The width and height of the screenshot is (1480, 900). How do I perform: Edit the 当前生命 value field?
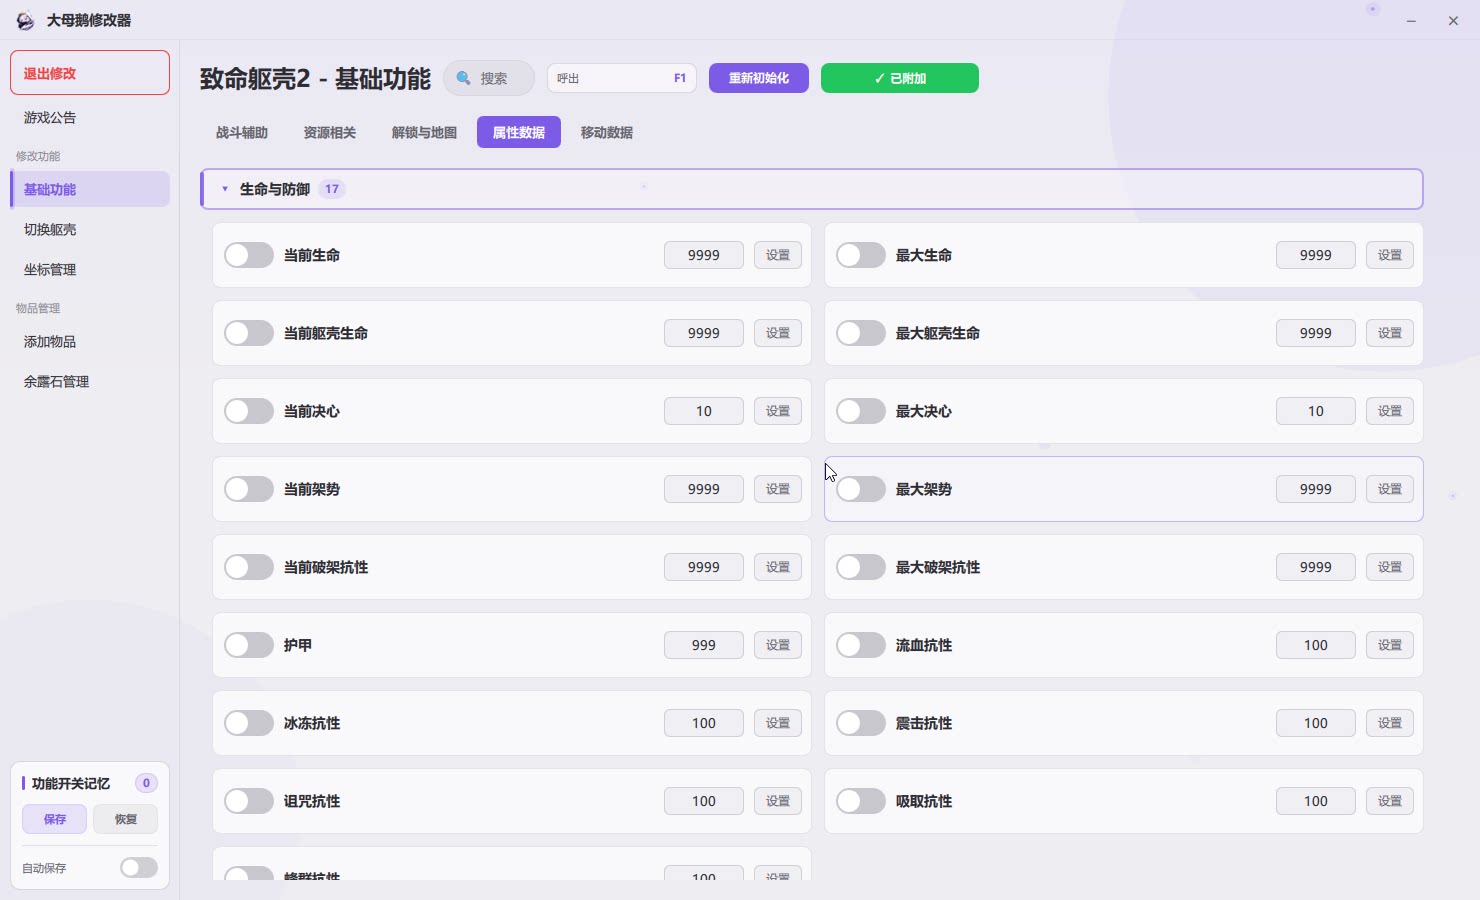704,255
